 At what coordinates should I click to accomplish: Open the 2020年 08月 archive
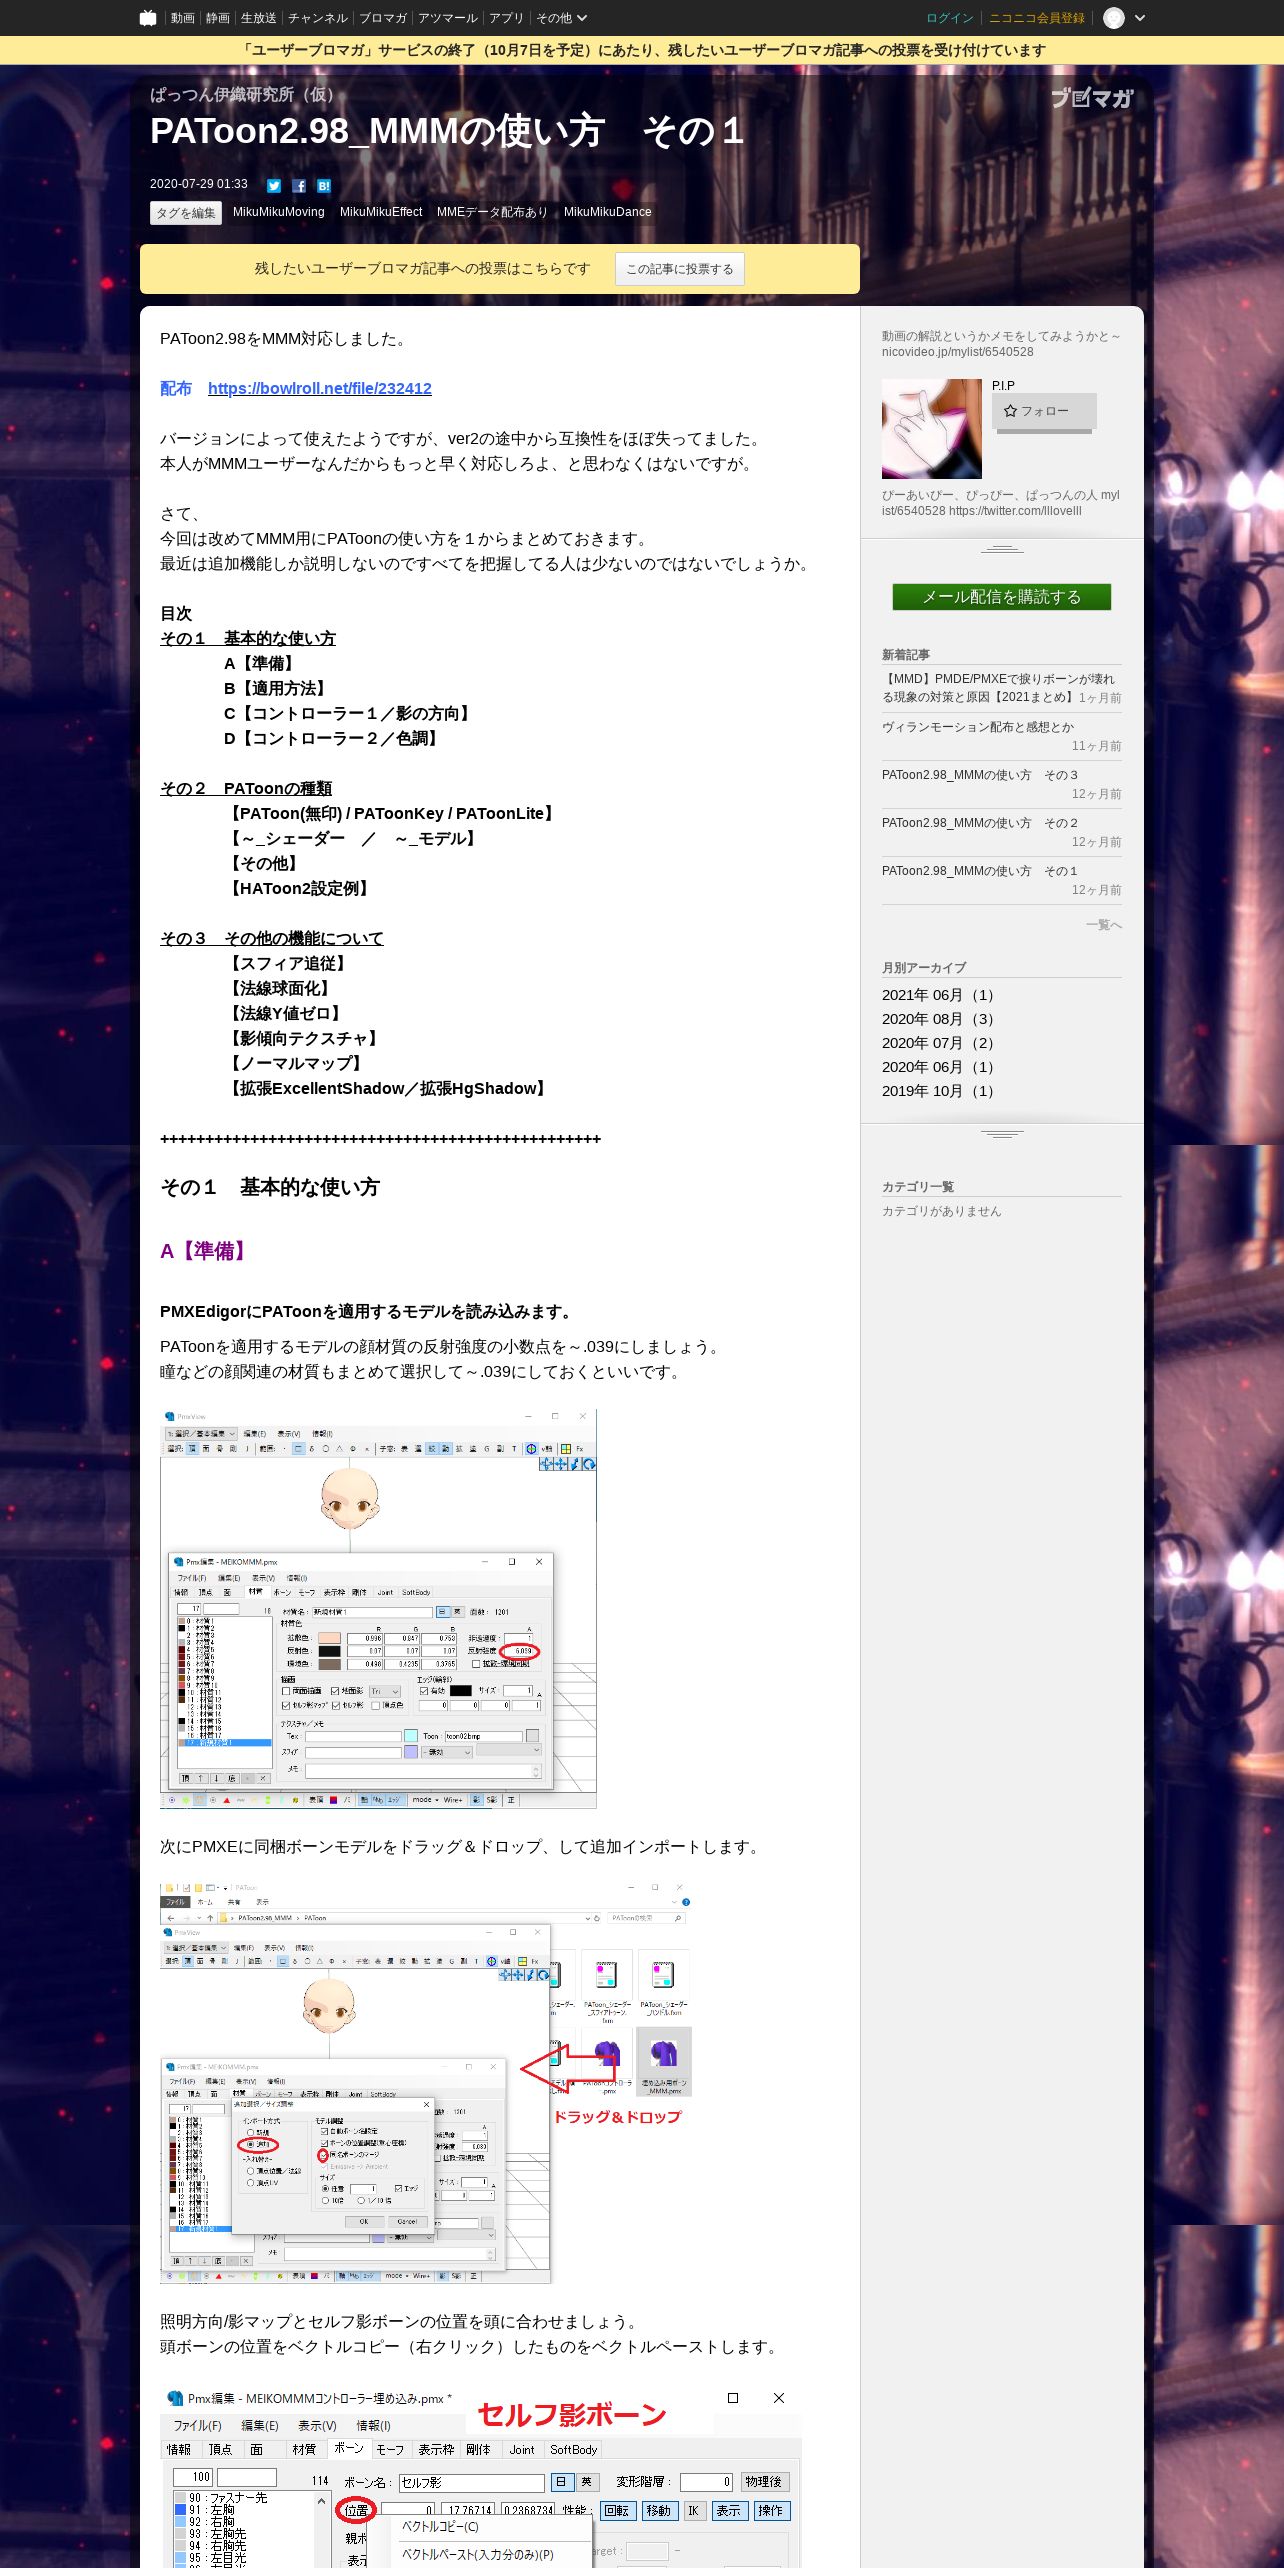pyautogui.click(x=938, y=1019)
